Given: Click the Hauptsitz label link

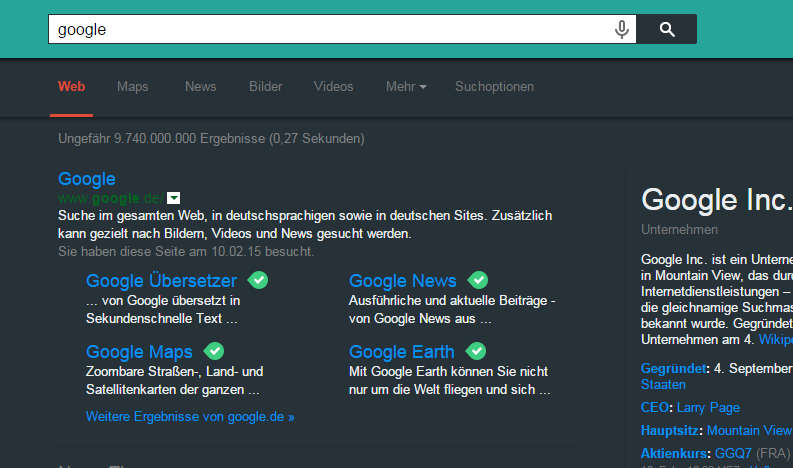Looking at the screenshot, I should pos(670,430).
